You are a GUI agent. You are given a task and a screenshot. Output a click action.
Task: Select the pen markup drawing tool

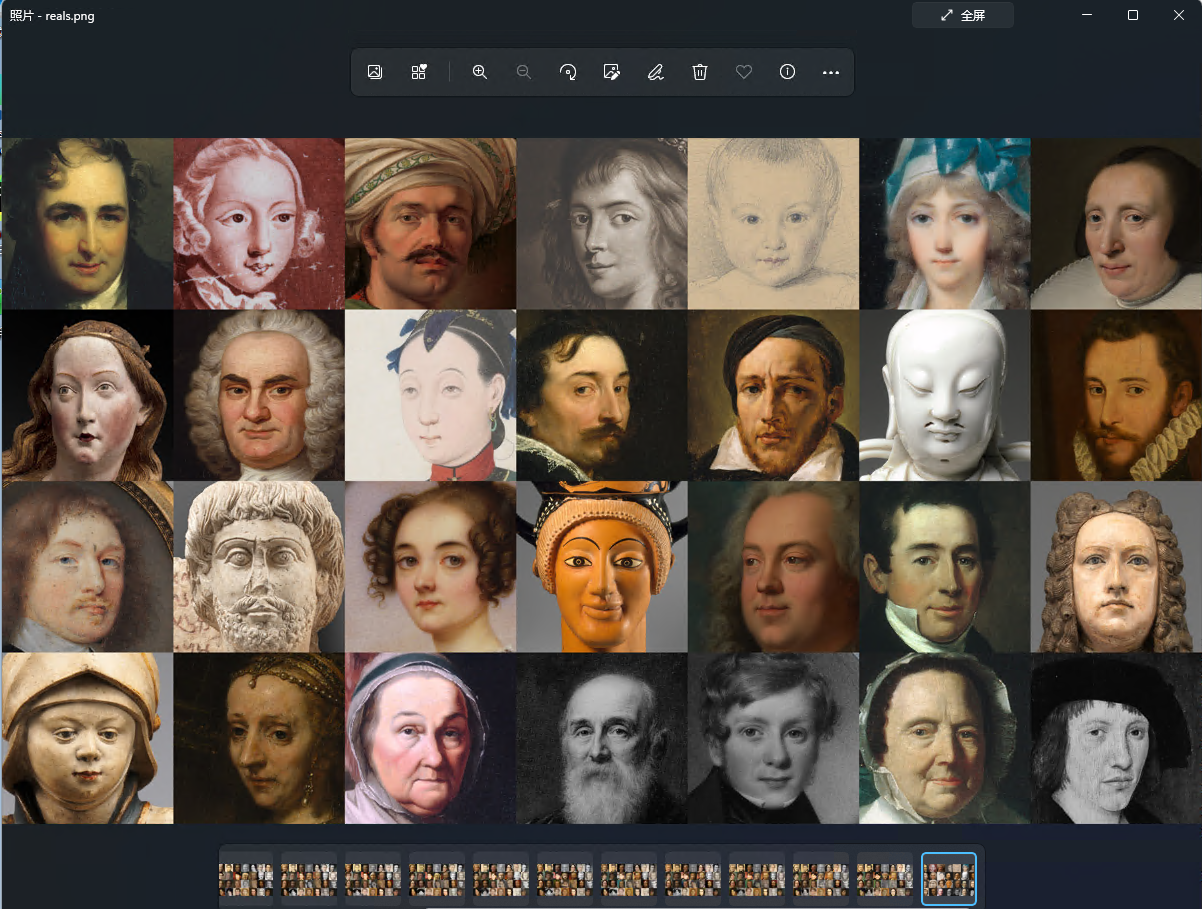tap(656, 72)
